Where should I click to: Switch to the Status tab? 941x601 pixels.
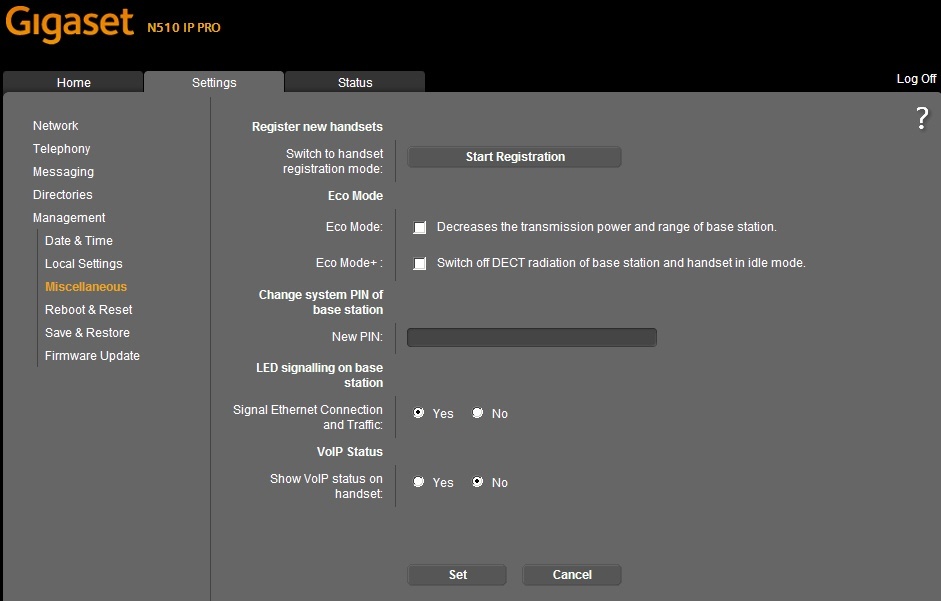[355, 82]
